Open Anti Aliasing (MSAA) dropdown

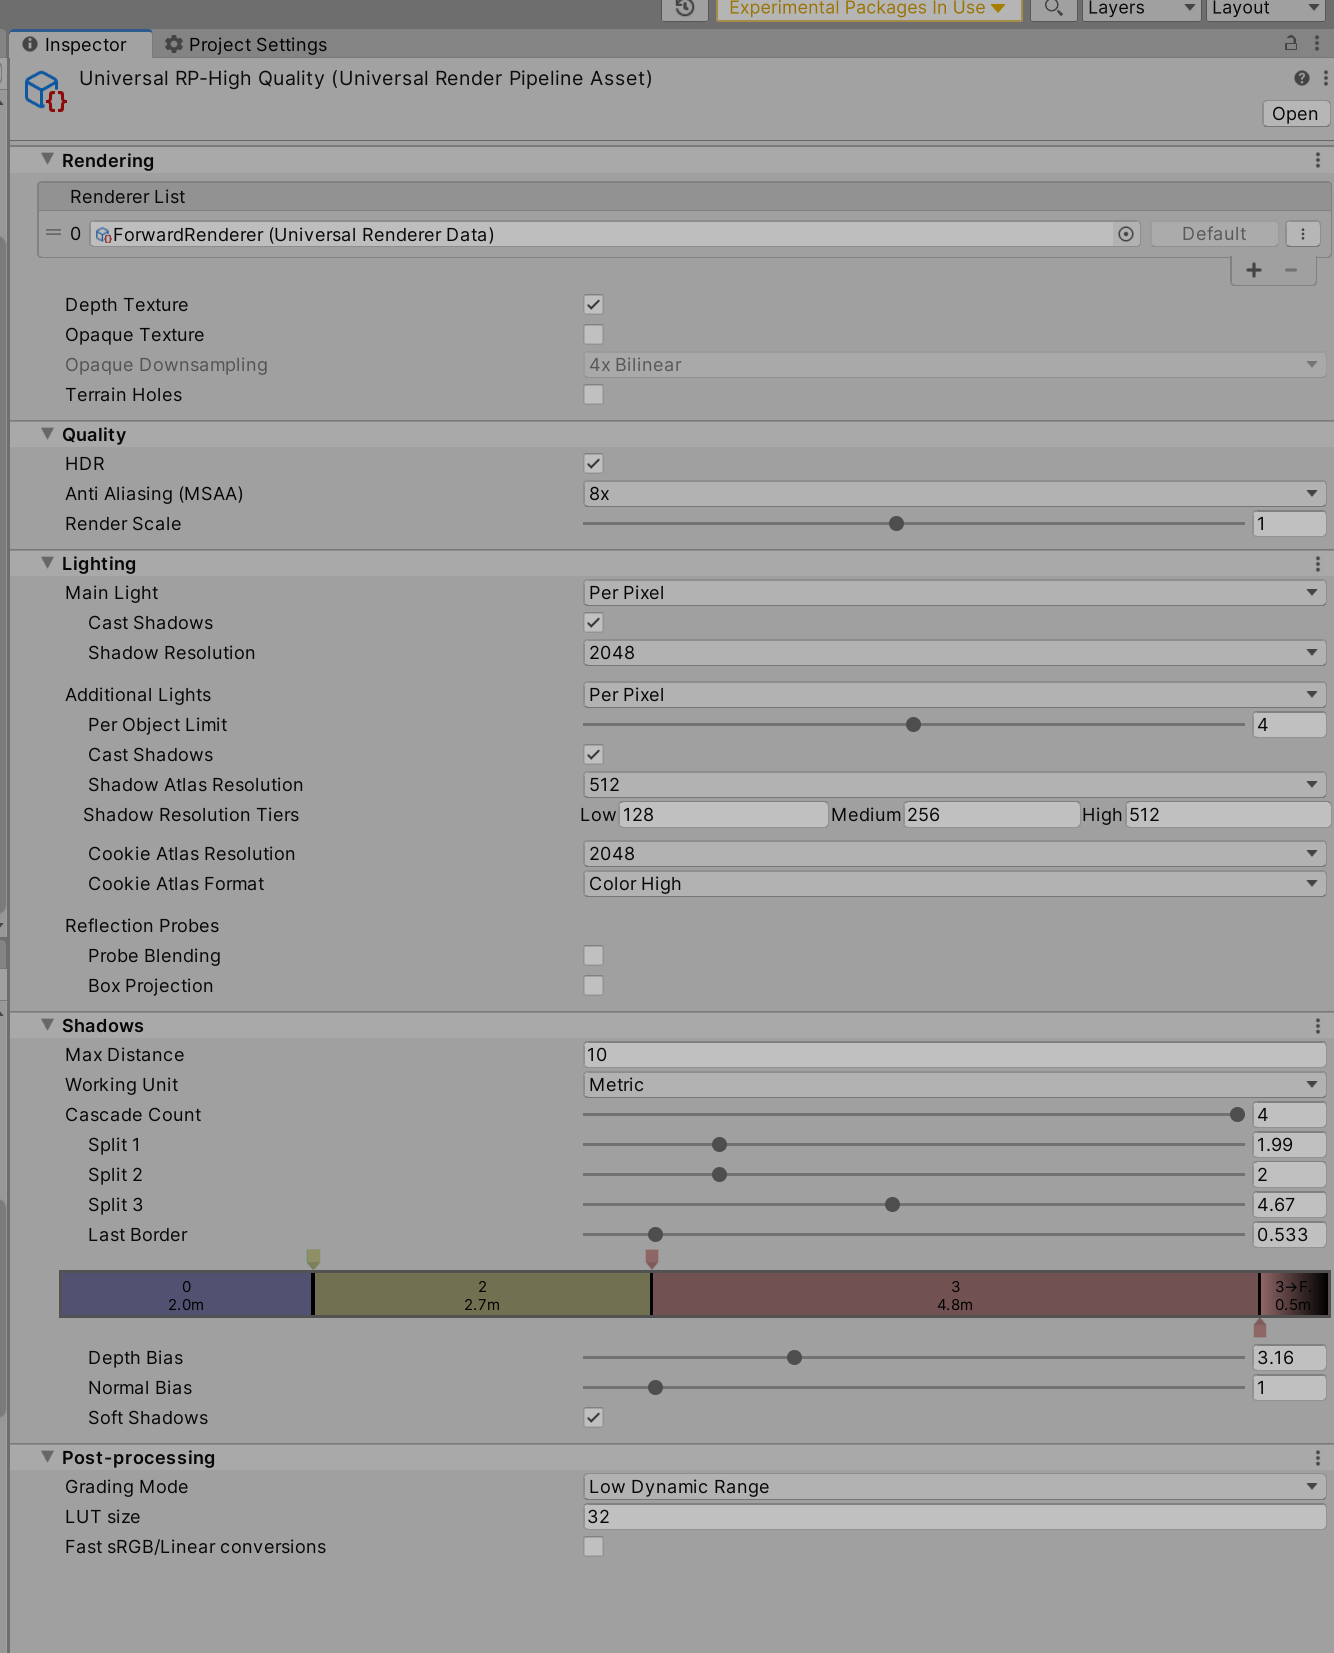(x=954, y=494)
